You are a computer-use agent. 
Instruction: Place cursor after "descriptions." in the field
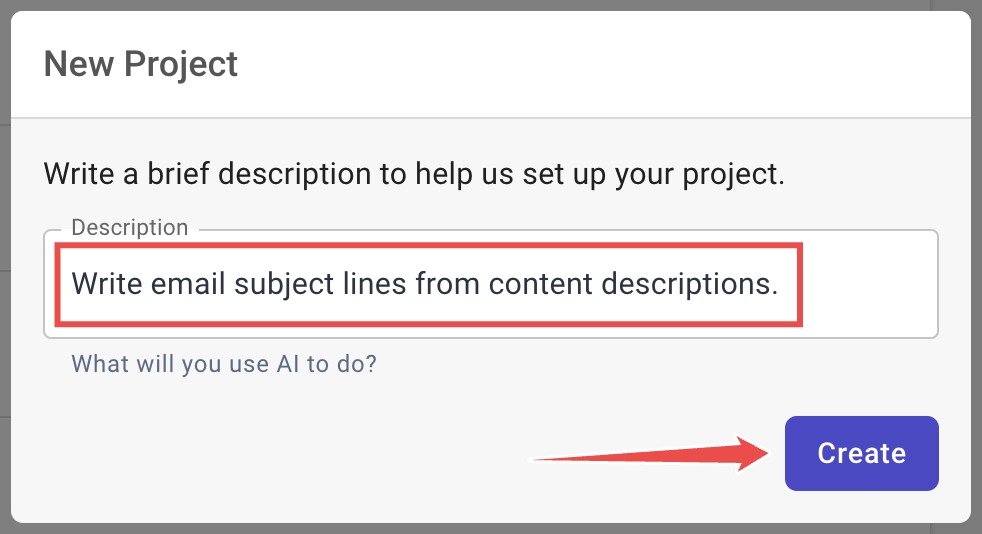pos(779,284)
